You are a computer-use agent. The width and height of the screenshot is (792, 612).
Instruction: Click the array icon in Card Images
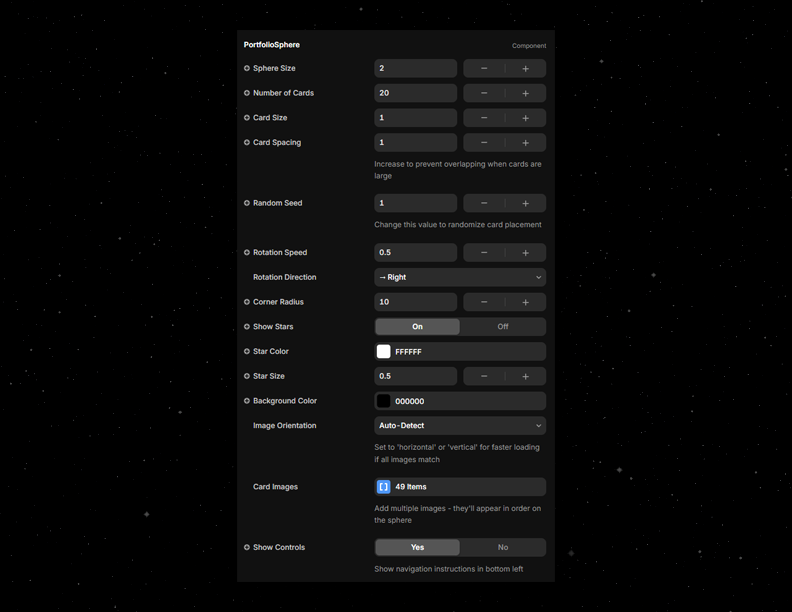tap(383, 487)
